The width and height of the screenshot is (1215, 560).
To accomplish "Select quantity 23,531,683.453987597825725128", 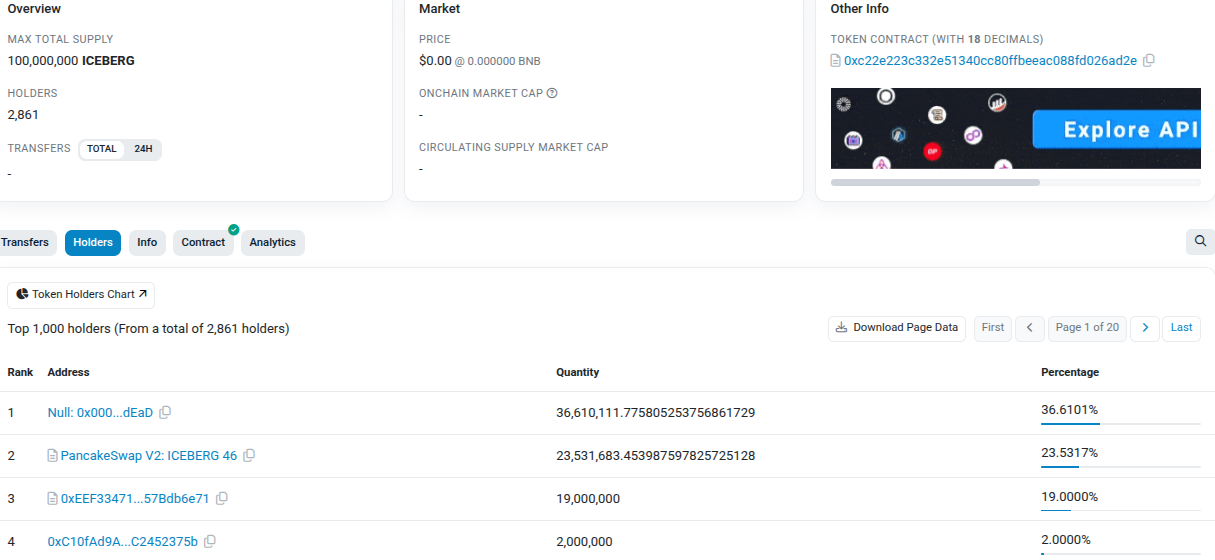I will [656, 456].
